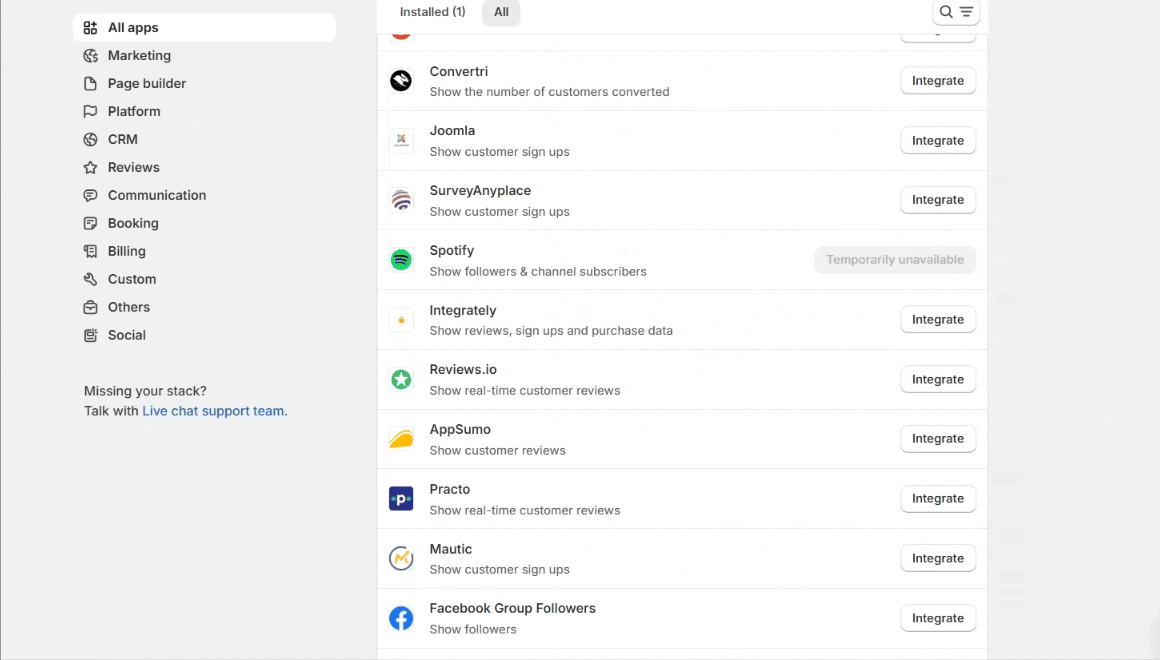
Task: Click the SurveyAnyplace app logo
Action: pyautogui.click(x=401, y=200)
